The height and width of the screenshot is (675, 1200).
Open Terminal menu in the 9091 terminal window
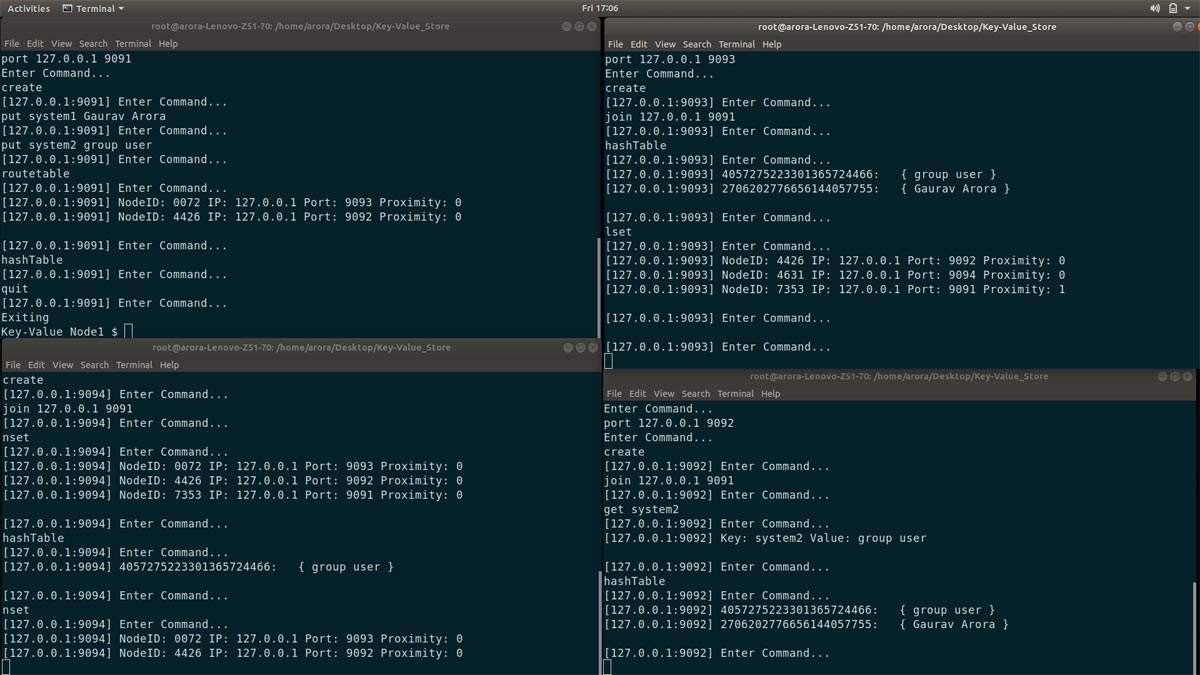(132, 44)
